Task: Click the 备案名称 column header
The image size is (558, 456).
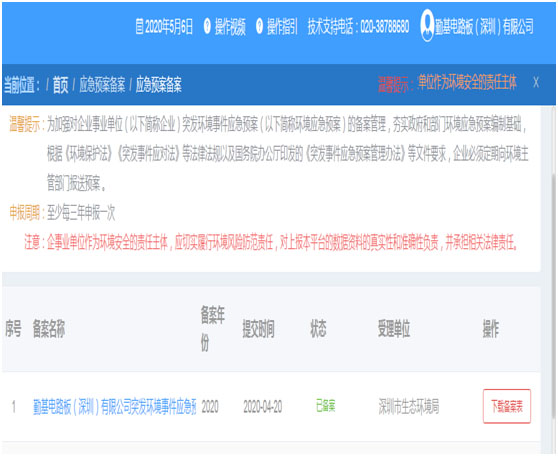Action: 49,329
